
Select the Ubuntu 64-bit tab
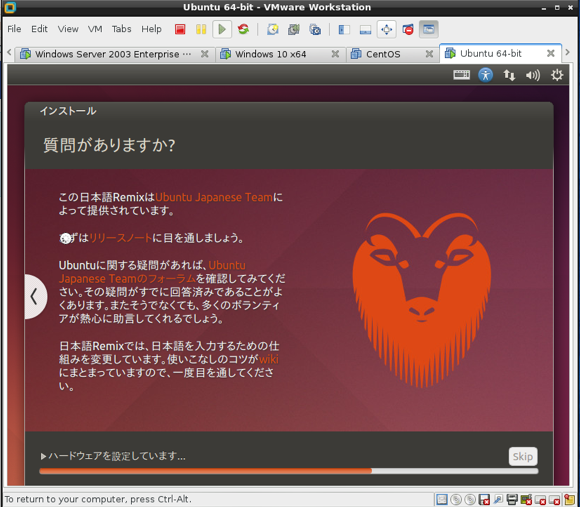pyautogui.click(x=500, y=54)
